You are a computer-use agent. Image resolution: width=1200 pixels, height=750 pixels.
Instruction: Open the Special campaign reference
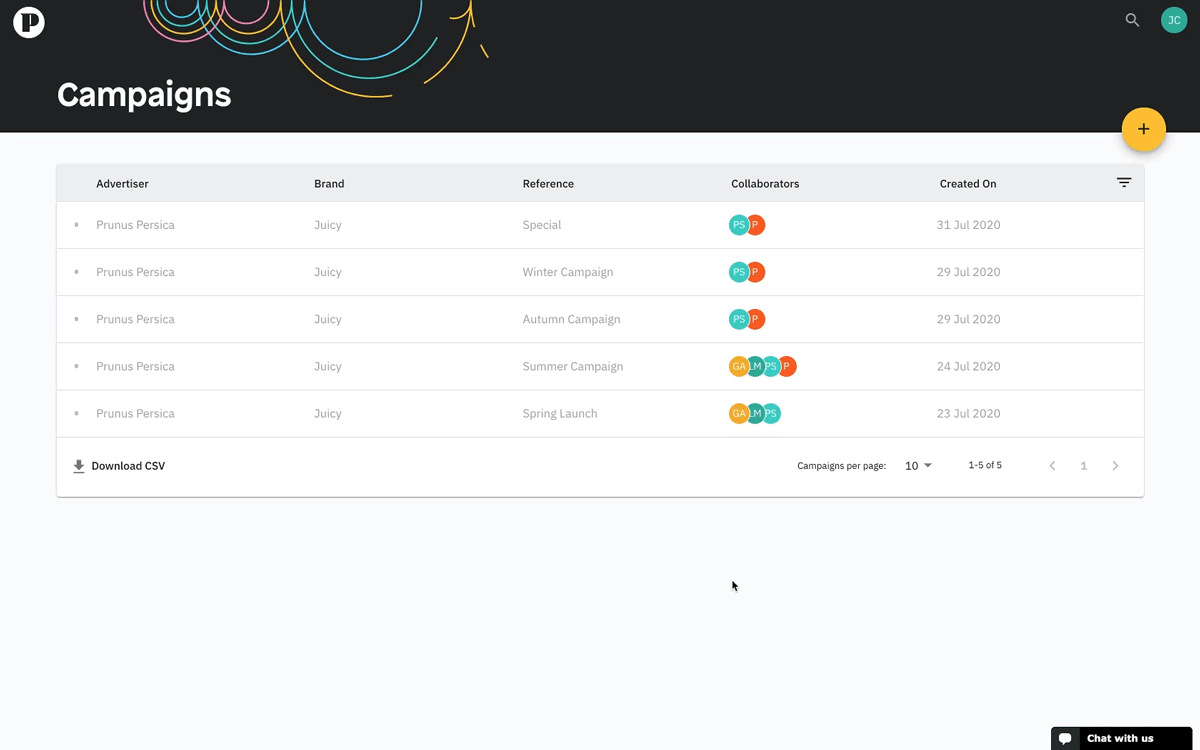[x=542, y=225]
